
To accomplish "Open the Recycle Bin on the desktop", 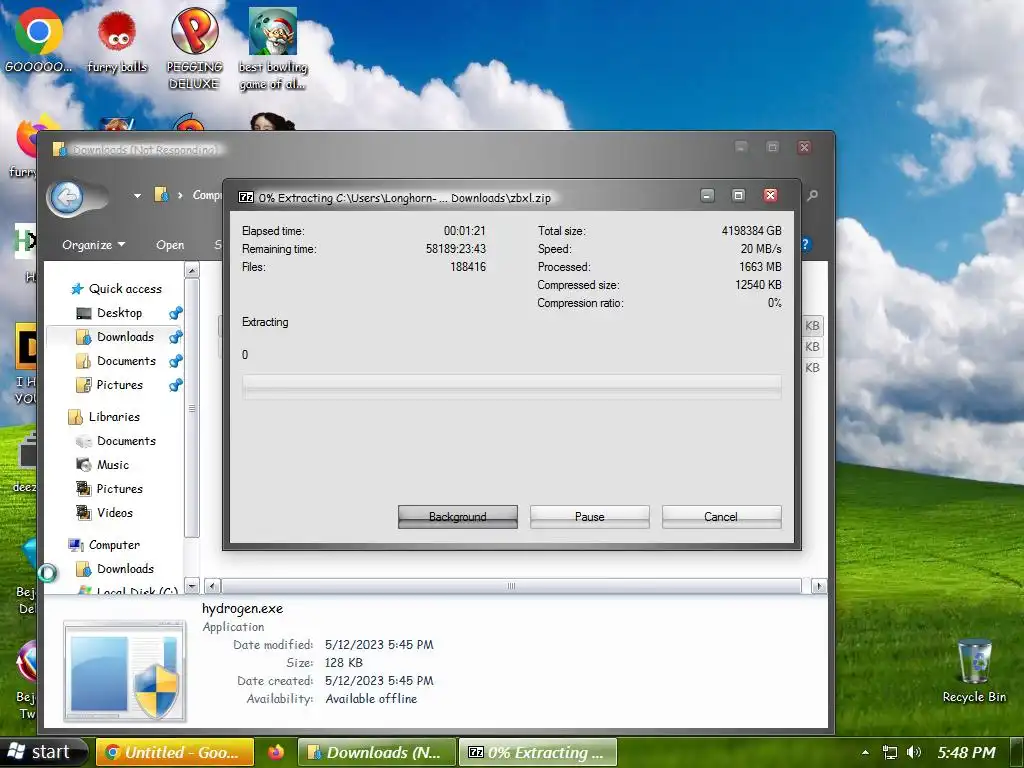I will click(x=974, y=671).
